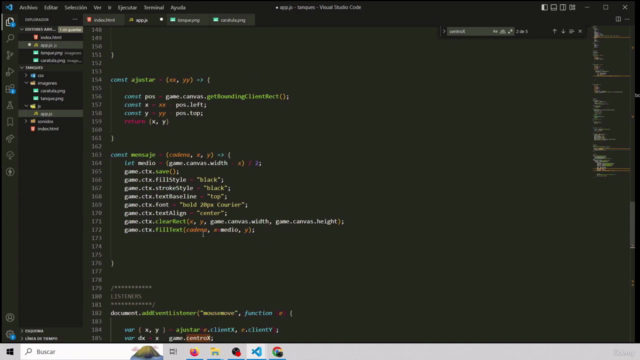Image resolution: width=640 pixels, height=360 pixels.
Task: Toggle regular expression in find widget
Action: click(510, 31)
